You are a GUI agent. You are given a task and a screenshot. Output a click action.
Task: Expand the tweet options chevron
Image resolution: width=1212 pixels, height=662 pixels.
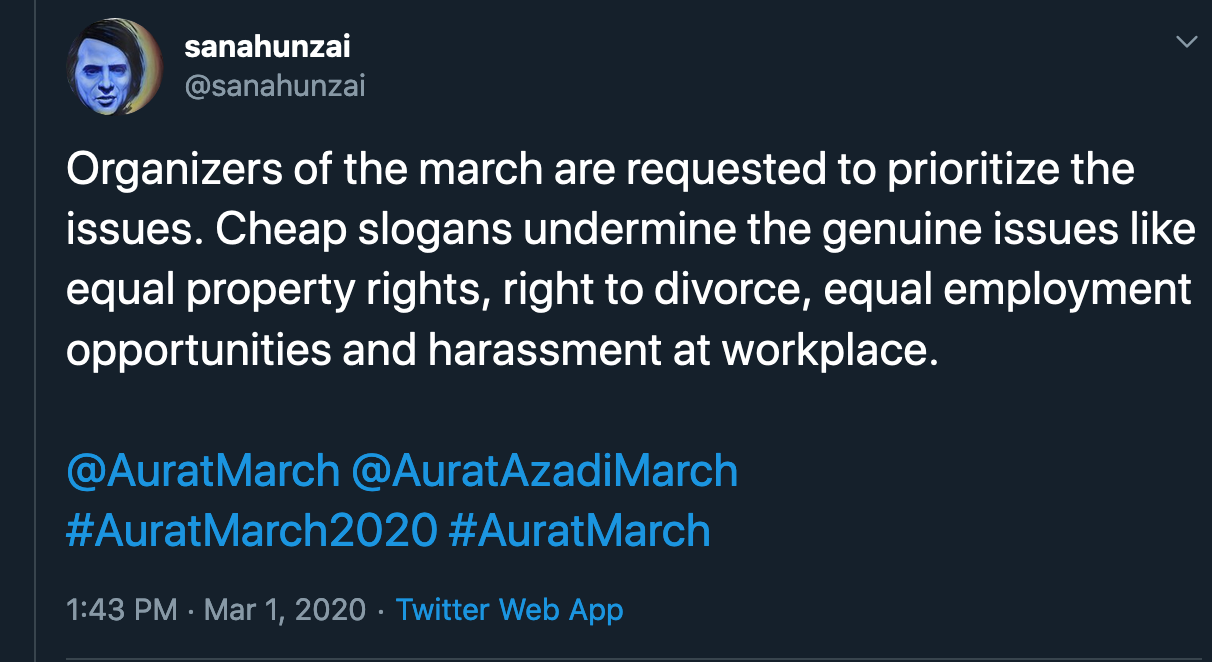pyautogui.click(x=1186, y=42)
